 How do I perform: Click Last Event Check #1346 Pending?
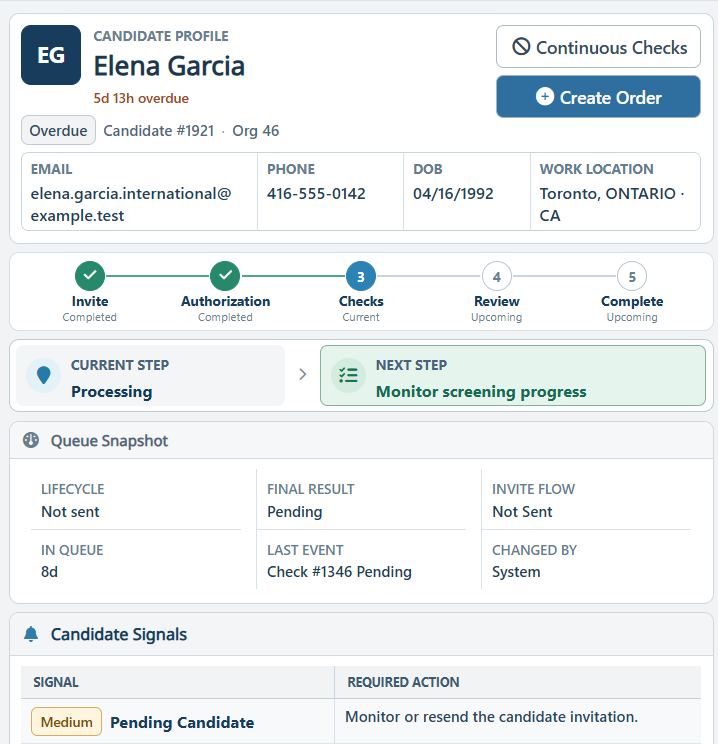point(339,572)
